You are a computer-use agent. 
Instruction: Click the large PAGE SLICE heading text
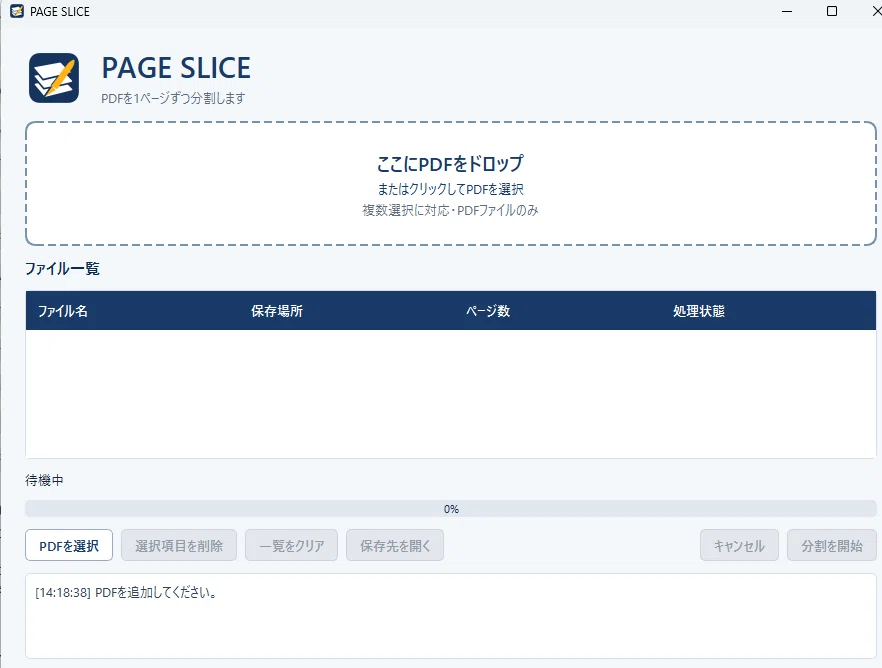click(x=176, y=68)
